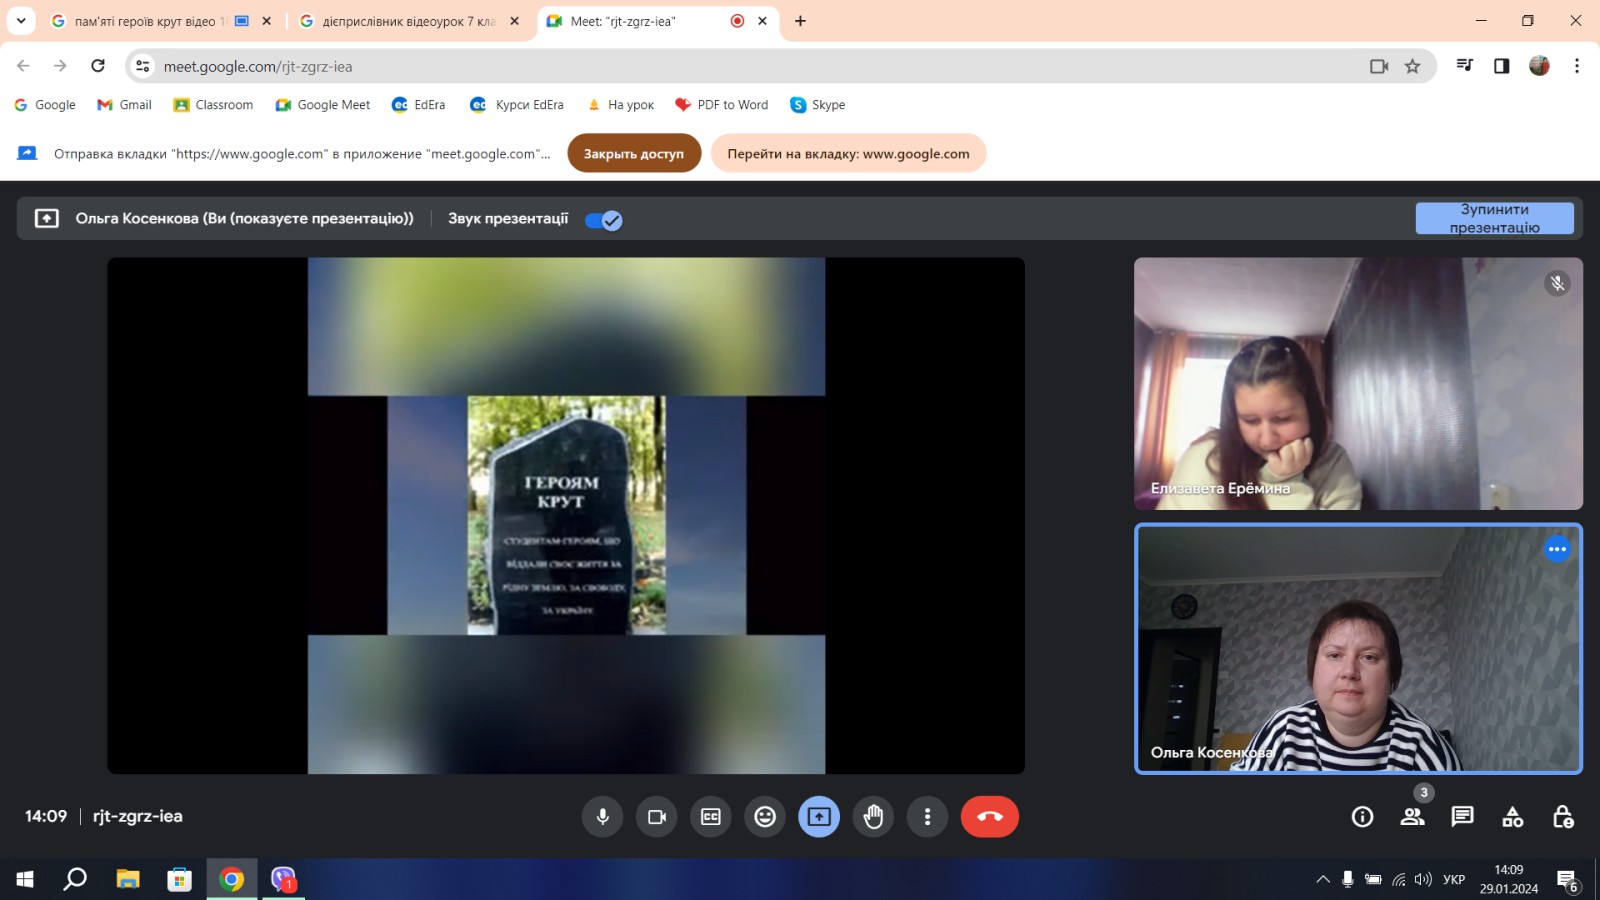Image resolution: width=1600 pixels, height=900 pixels.
Task: Expand the tab search dropdown arrow
Action: tap(21, 21)
